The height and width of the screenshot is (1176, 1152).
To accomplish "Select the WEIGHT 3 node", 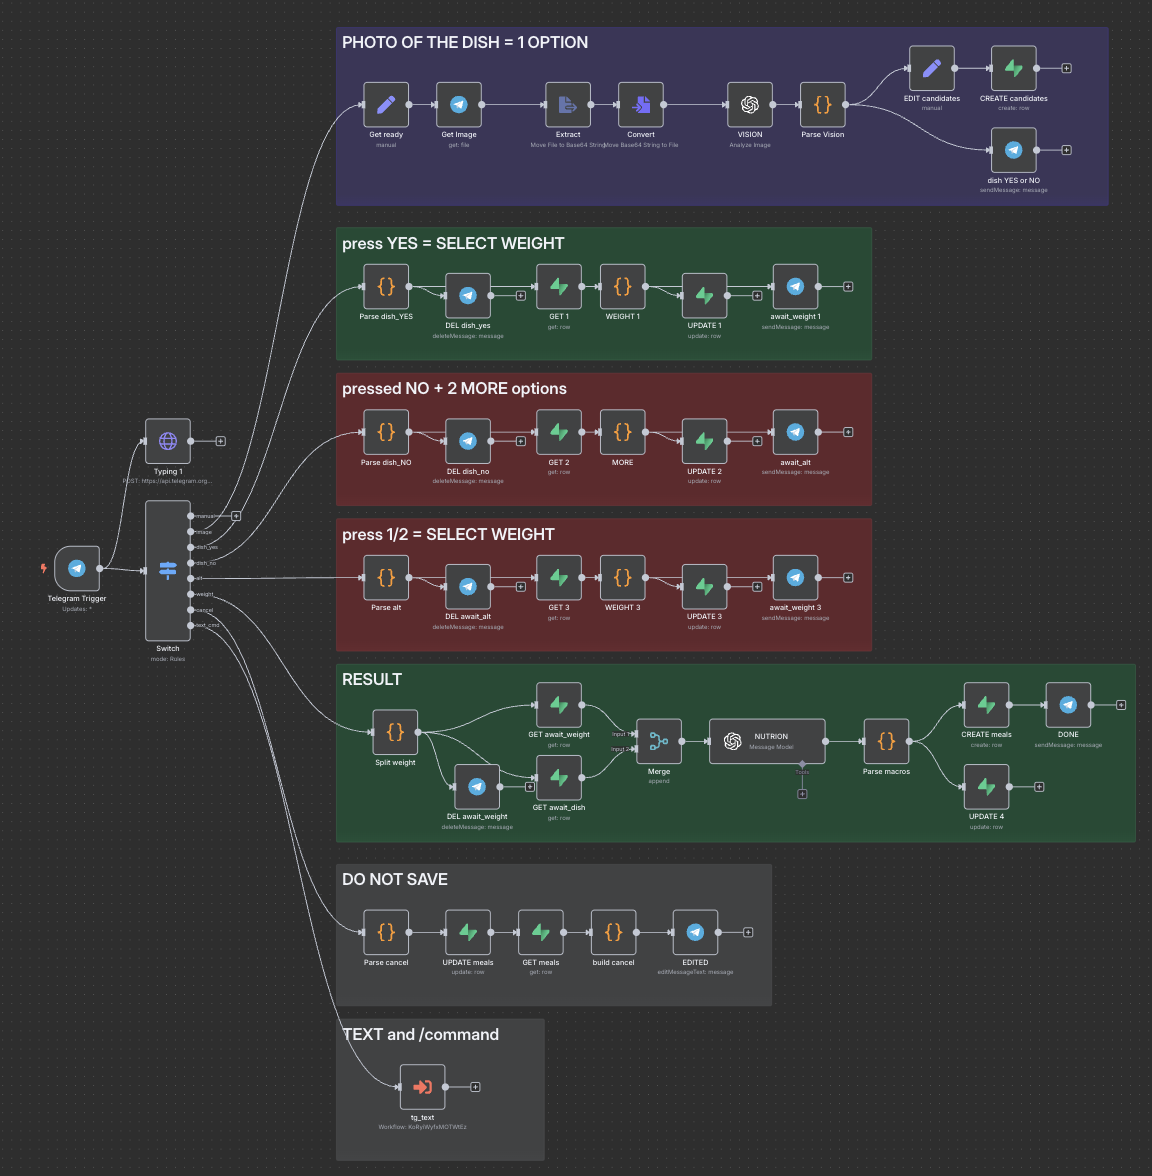I will pos(622,578).
